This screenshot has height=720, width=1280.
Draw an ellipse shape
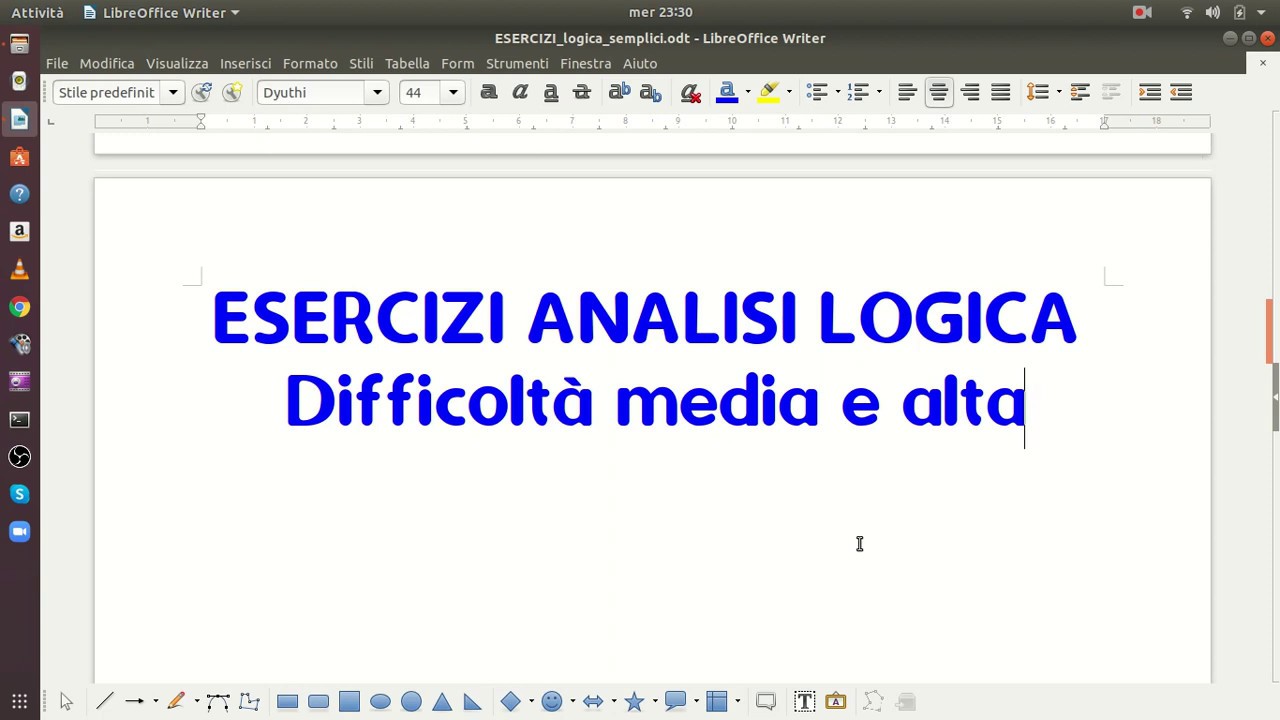coord(380,701)
